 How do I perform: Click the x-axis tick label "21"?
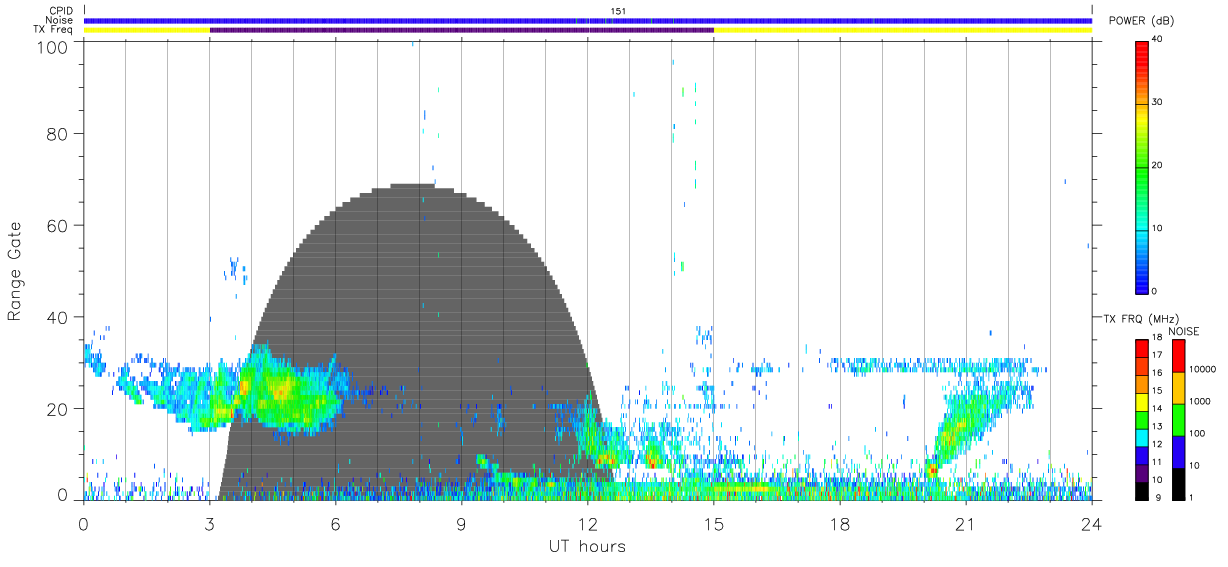click(966, 523)
